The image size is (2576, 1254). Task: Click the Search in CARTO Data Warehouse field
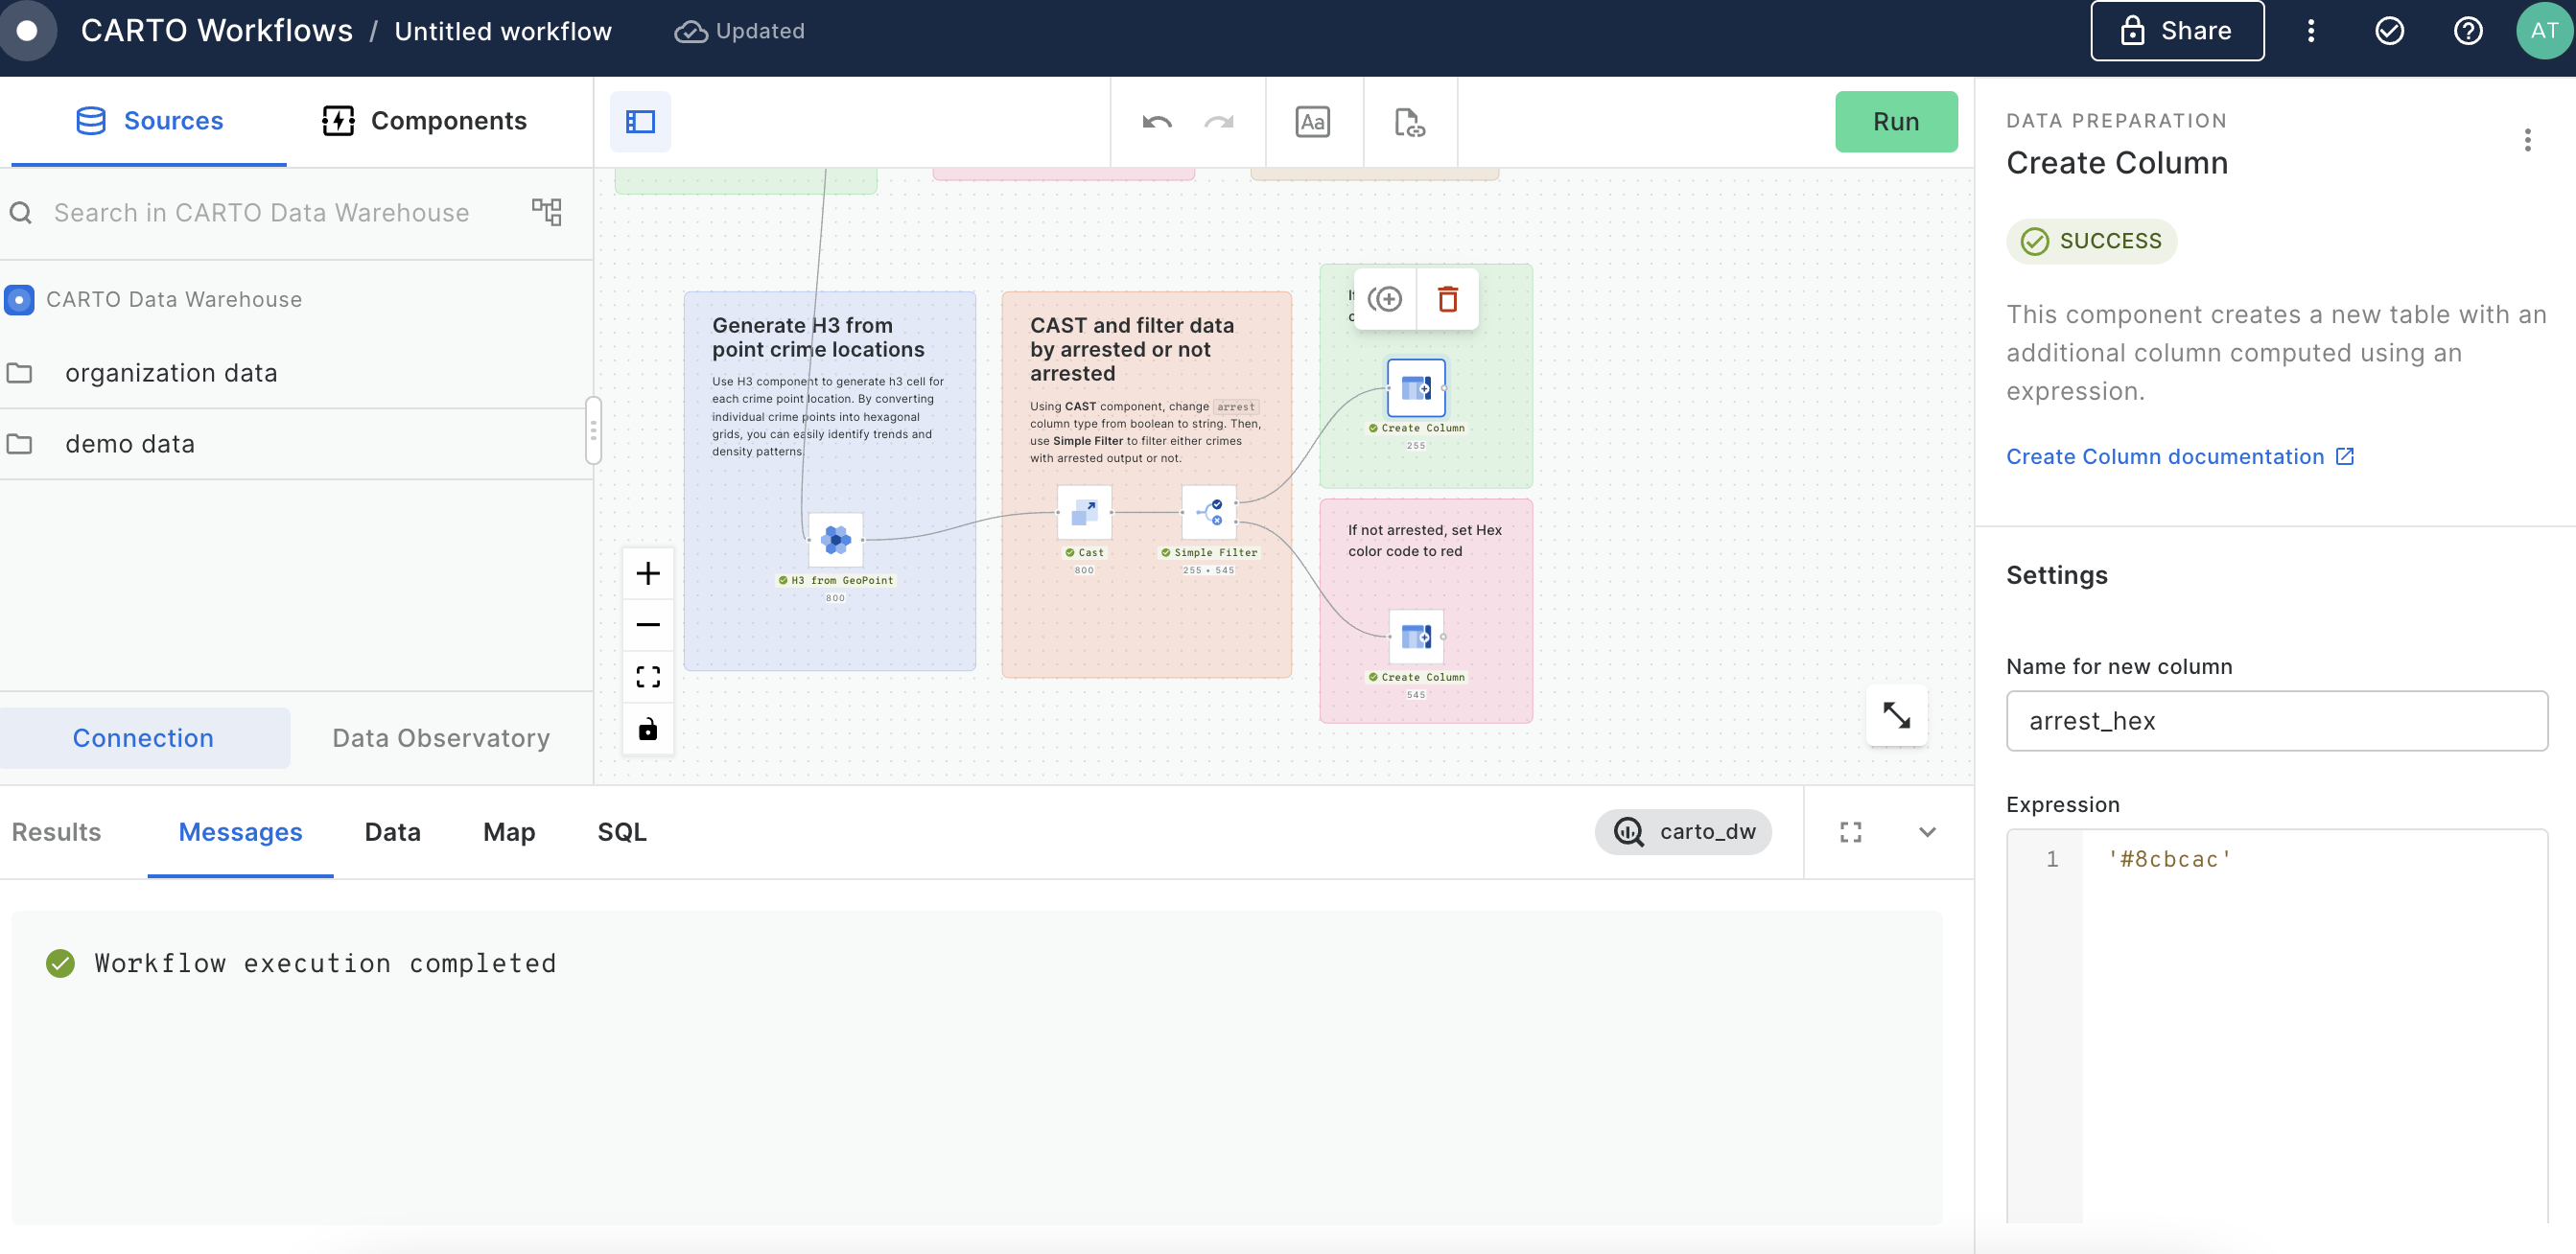pyautogui.click(x=260, y=212)
